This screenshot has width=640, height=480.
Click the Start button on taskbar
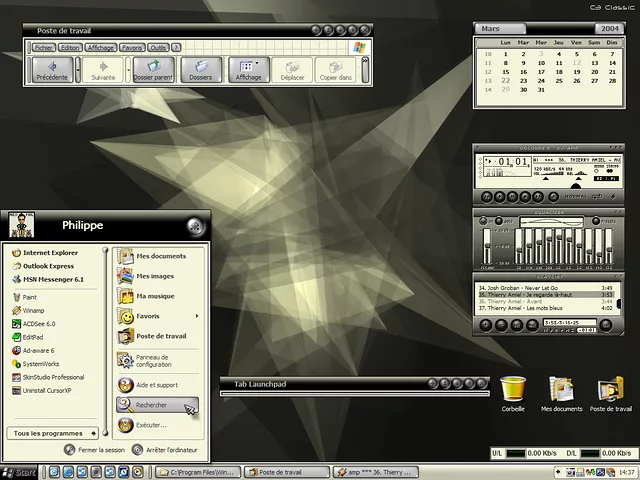click(20, 472)
